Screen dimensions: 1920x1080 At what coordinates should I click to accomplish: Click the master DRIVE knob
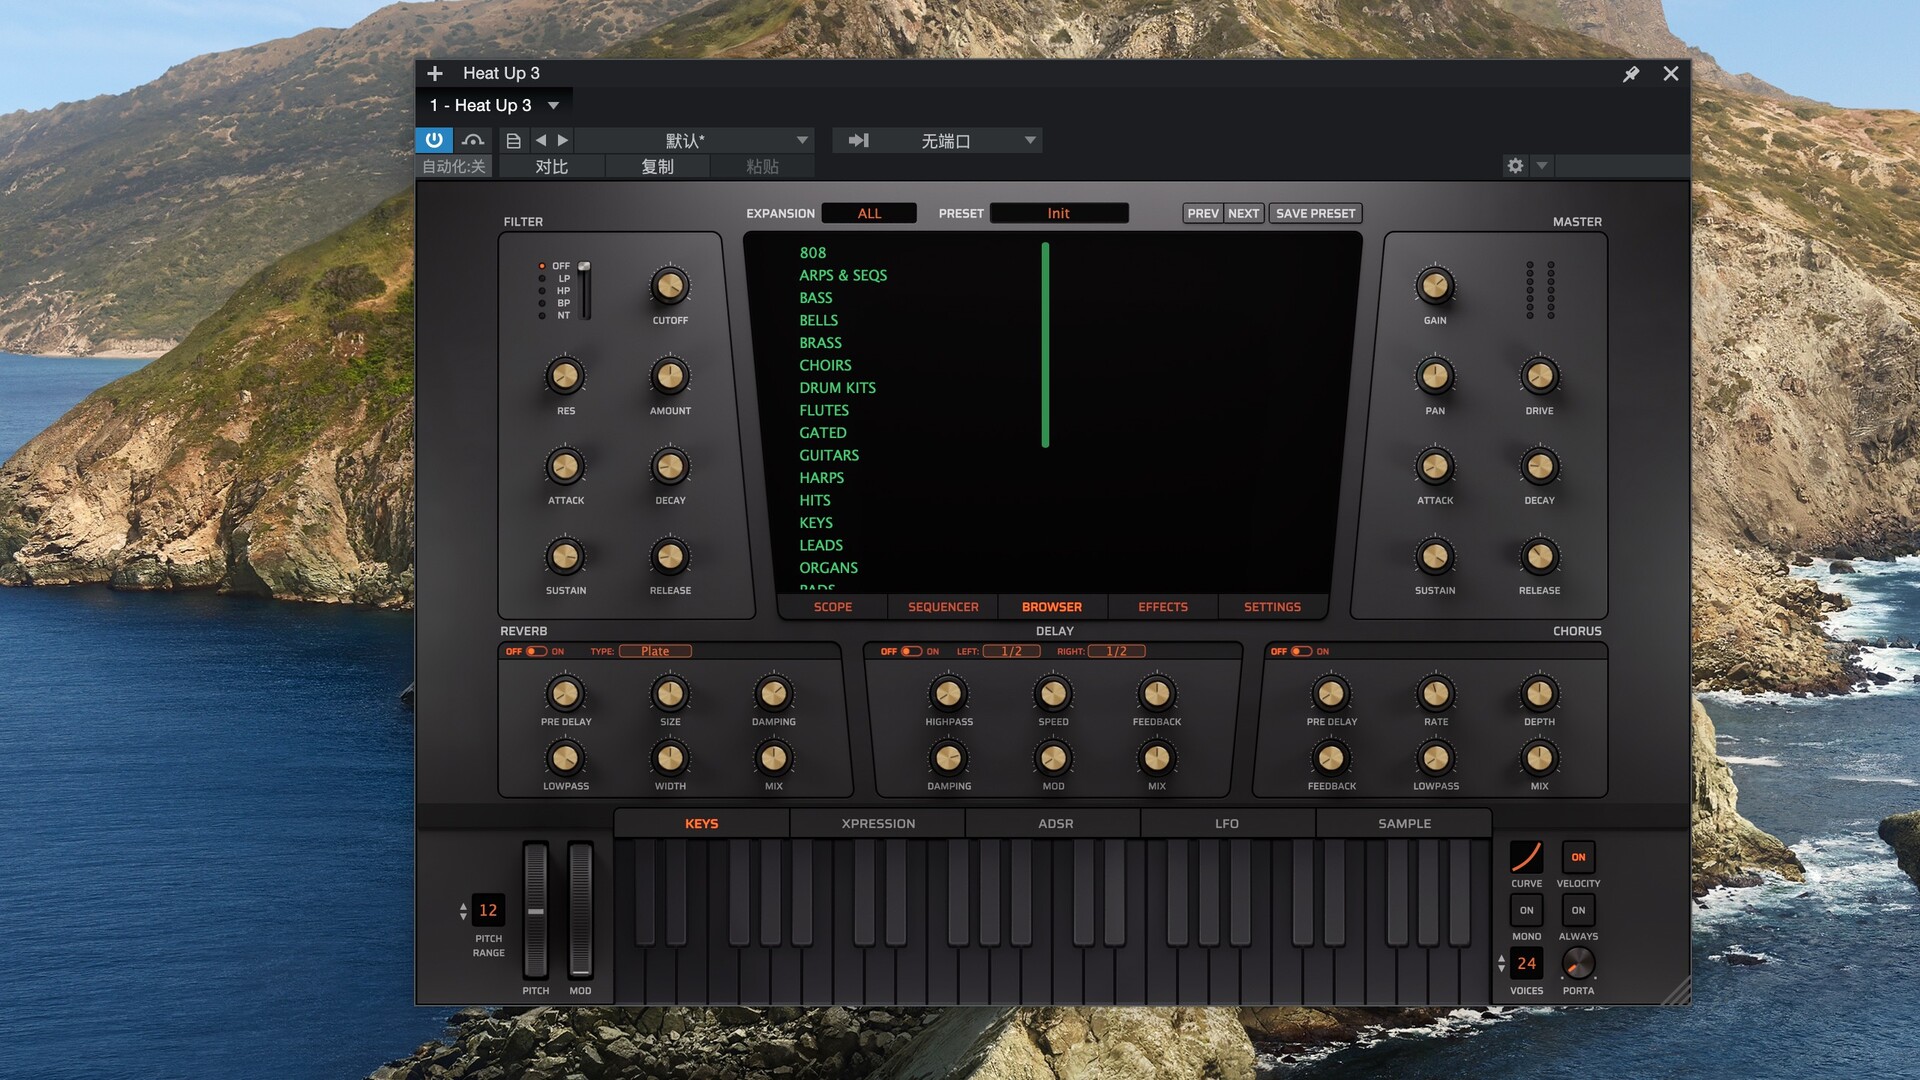(x=1539, y=377)
